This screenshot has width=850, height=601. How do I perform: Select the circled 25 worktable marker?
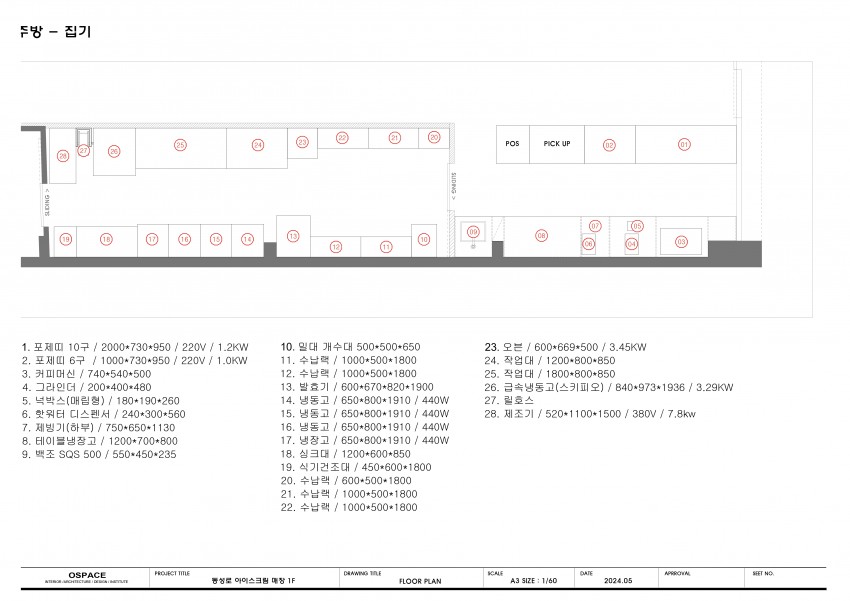[x=180, y=145]
